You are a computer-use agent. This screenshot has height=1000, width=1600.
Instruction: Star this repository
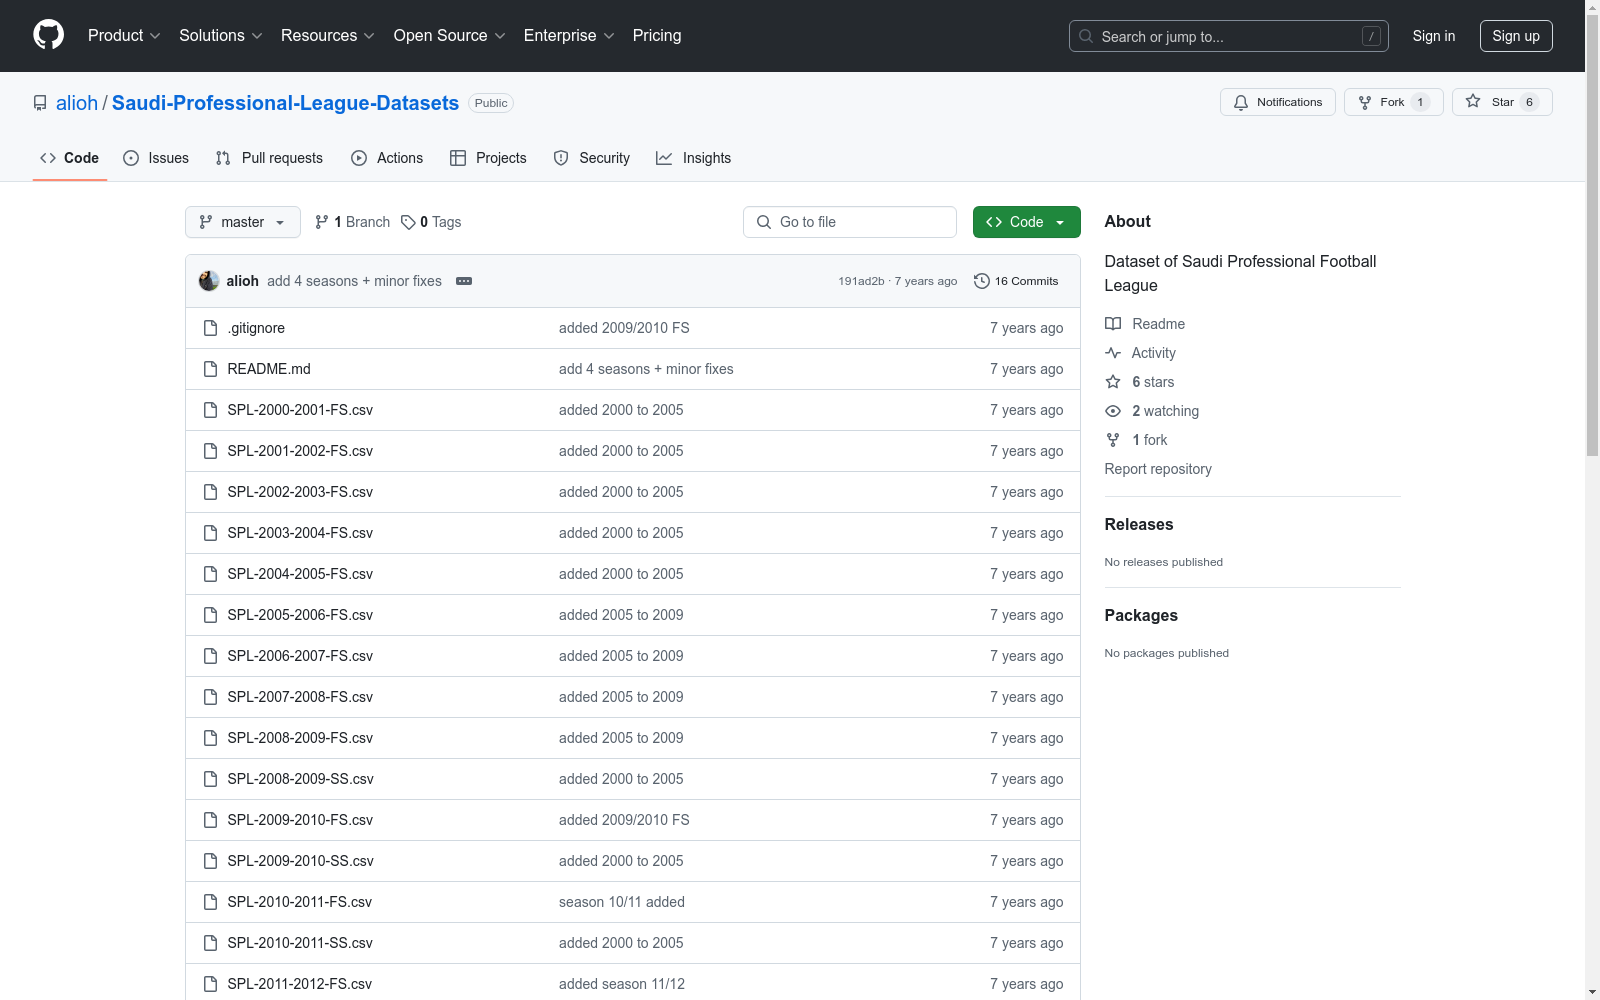(1502, 102)
